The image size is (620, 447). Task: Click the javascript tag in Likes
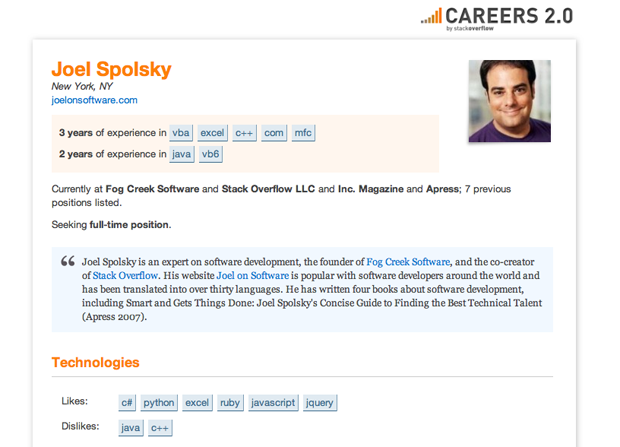[x=273, y=403]
